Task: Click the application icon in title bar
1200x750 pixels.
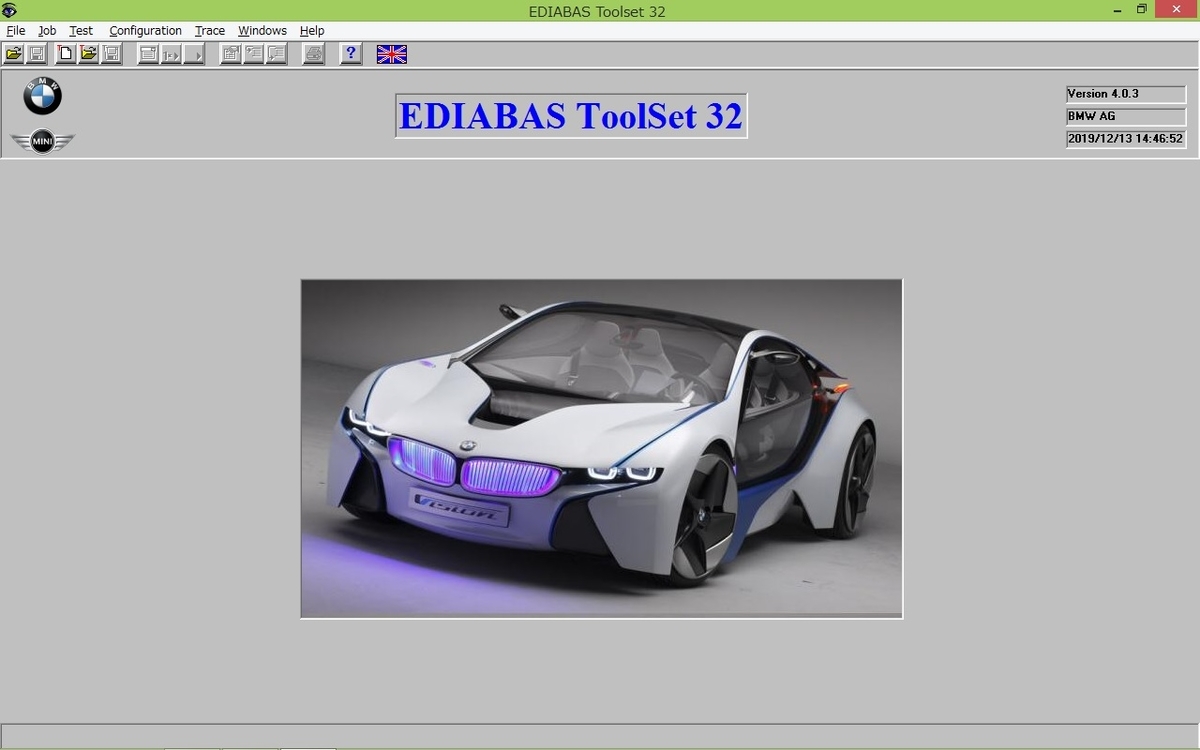Action: tap(10, 11)
